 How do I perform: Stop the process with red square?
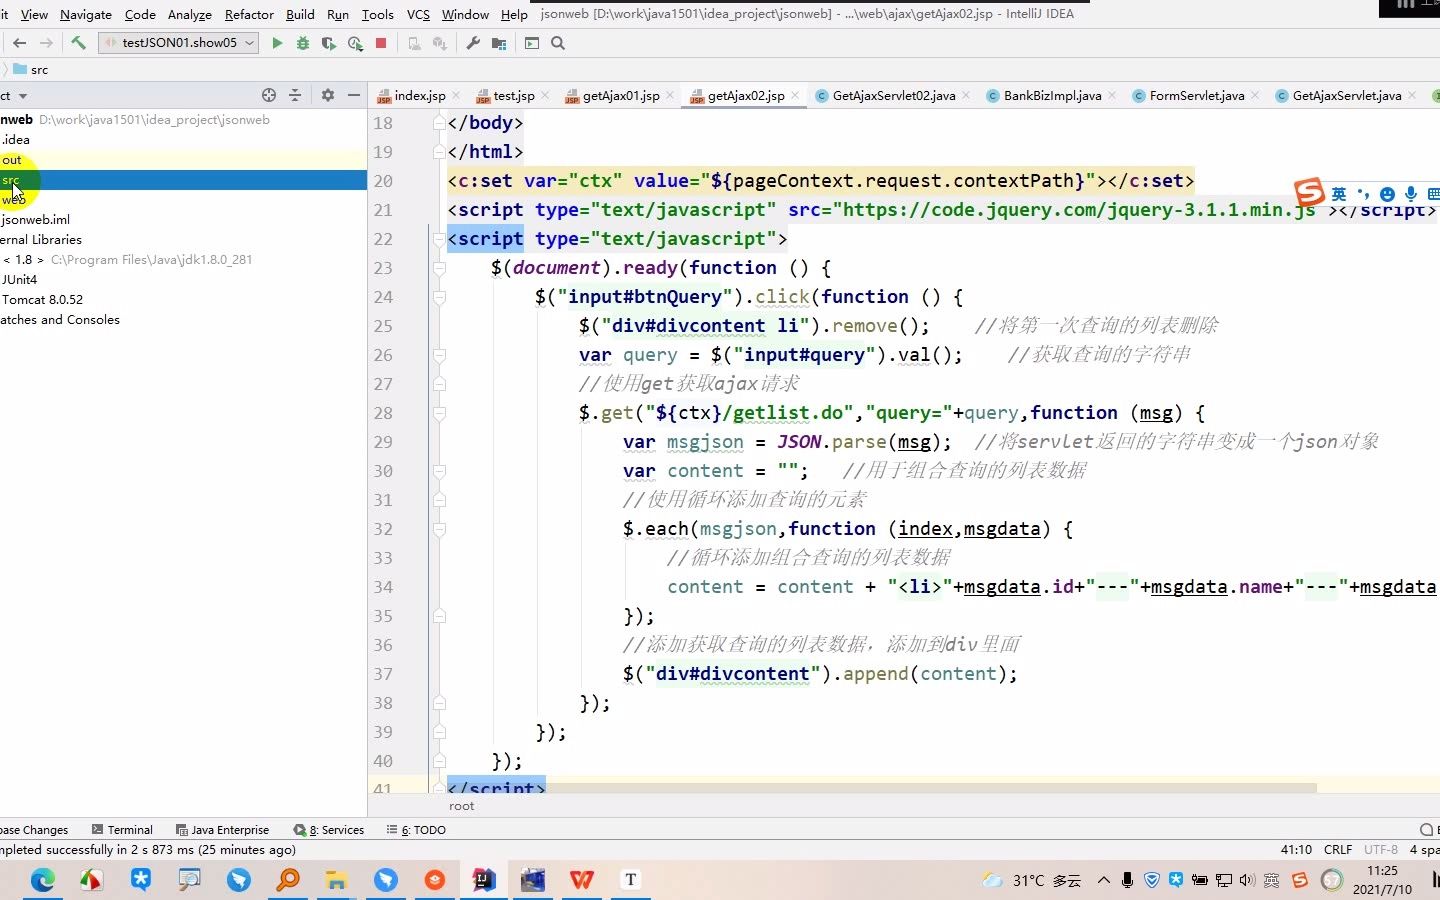click(381, 43)
